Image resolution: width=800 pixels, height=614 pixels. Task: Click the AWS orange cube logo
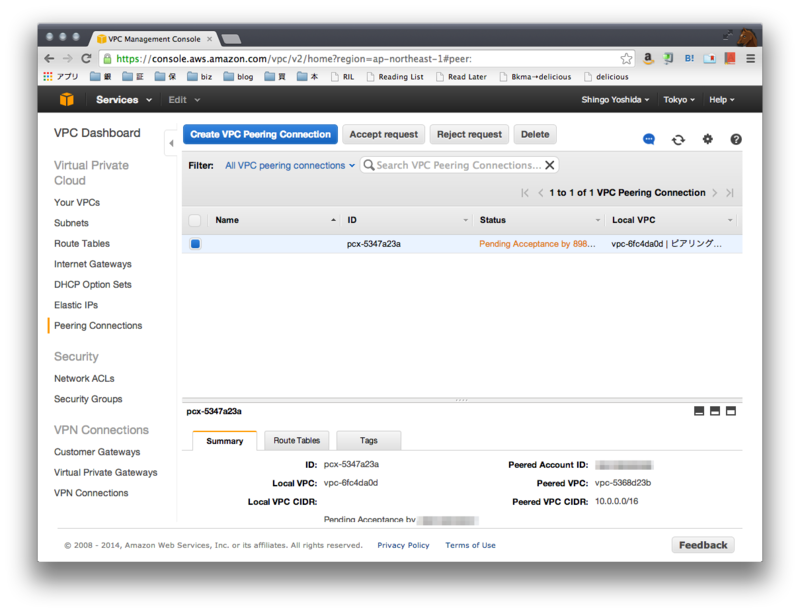click(67, 100)
